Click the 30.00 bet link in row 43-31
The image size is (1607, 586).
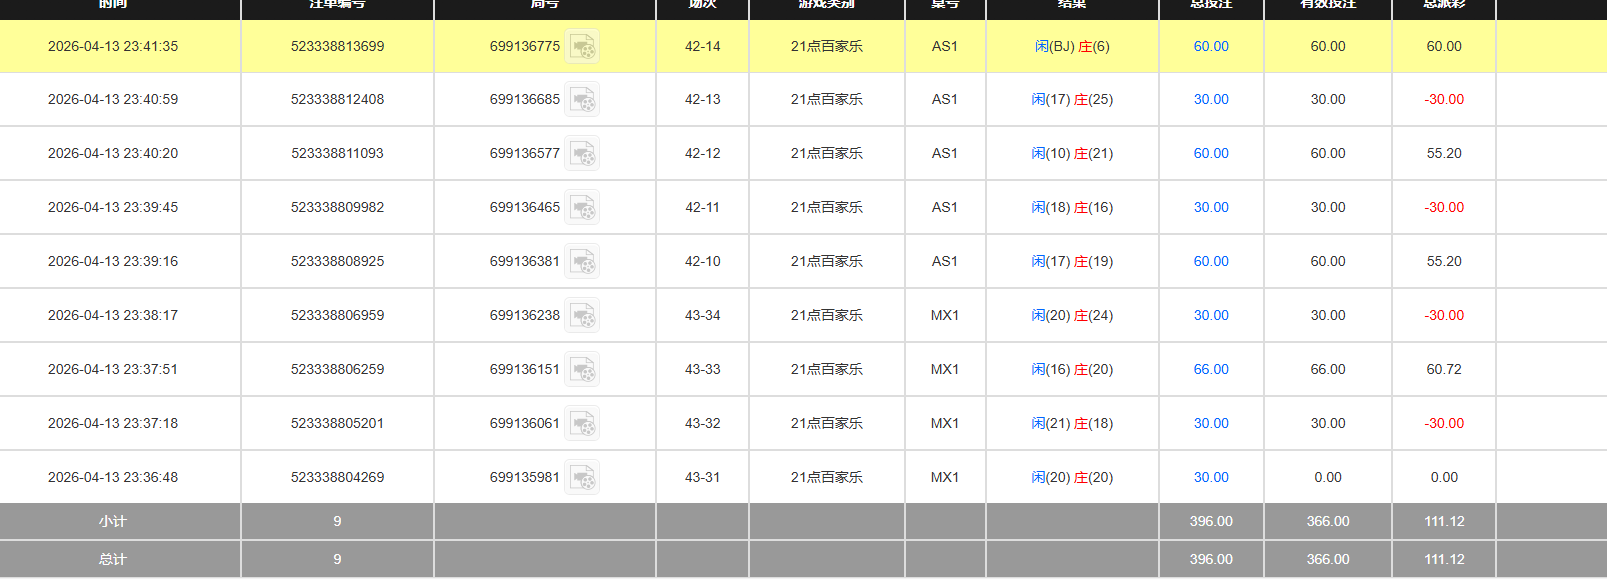(1210, 478)
